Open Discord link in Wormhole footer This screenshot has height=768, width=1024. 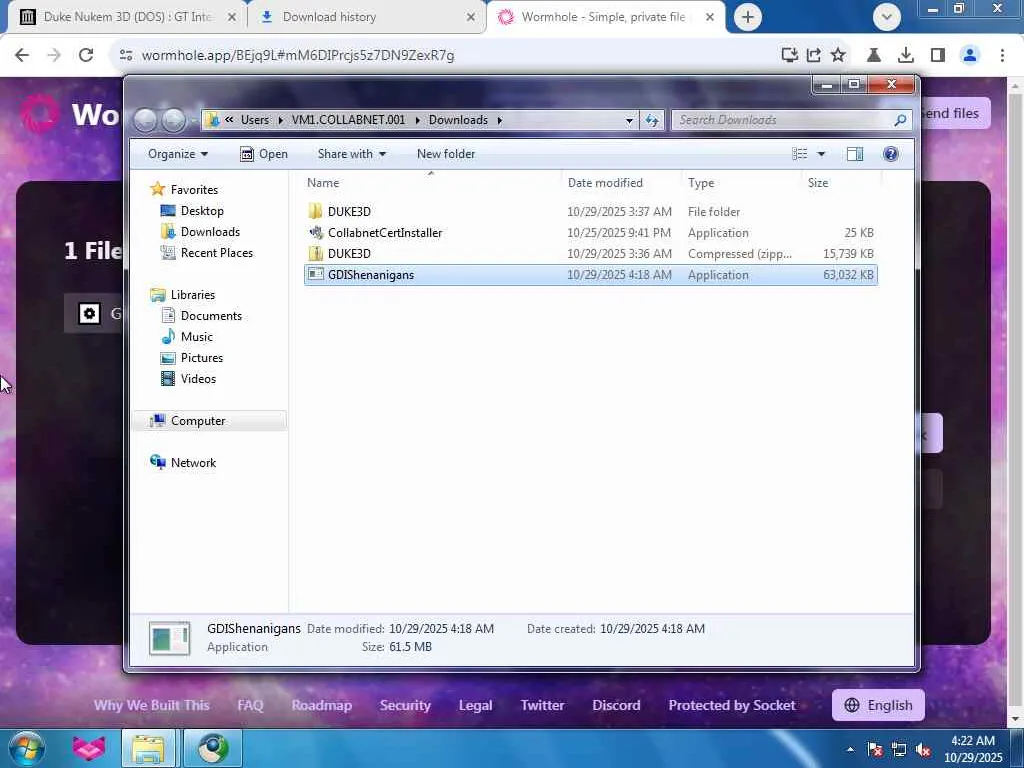pos(616,705)
